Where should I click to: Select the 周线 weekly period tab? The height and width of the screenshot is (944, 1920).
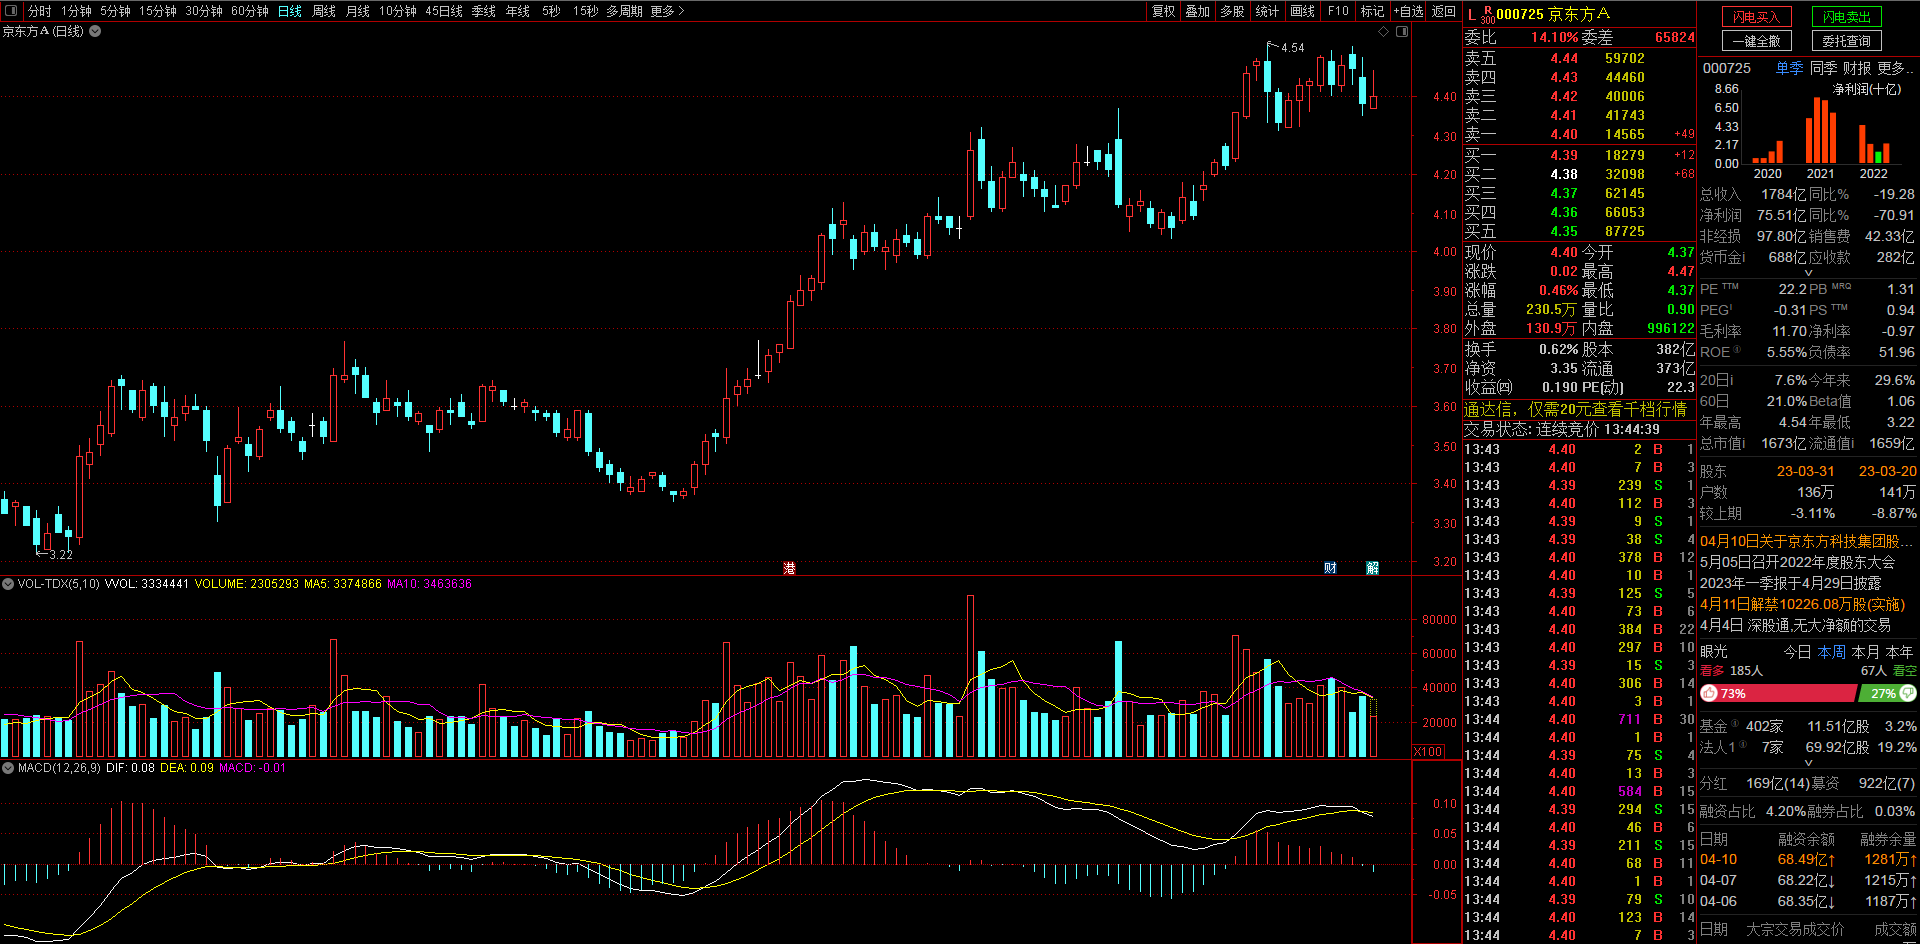pyautogui.click(x=324, y=11)
